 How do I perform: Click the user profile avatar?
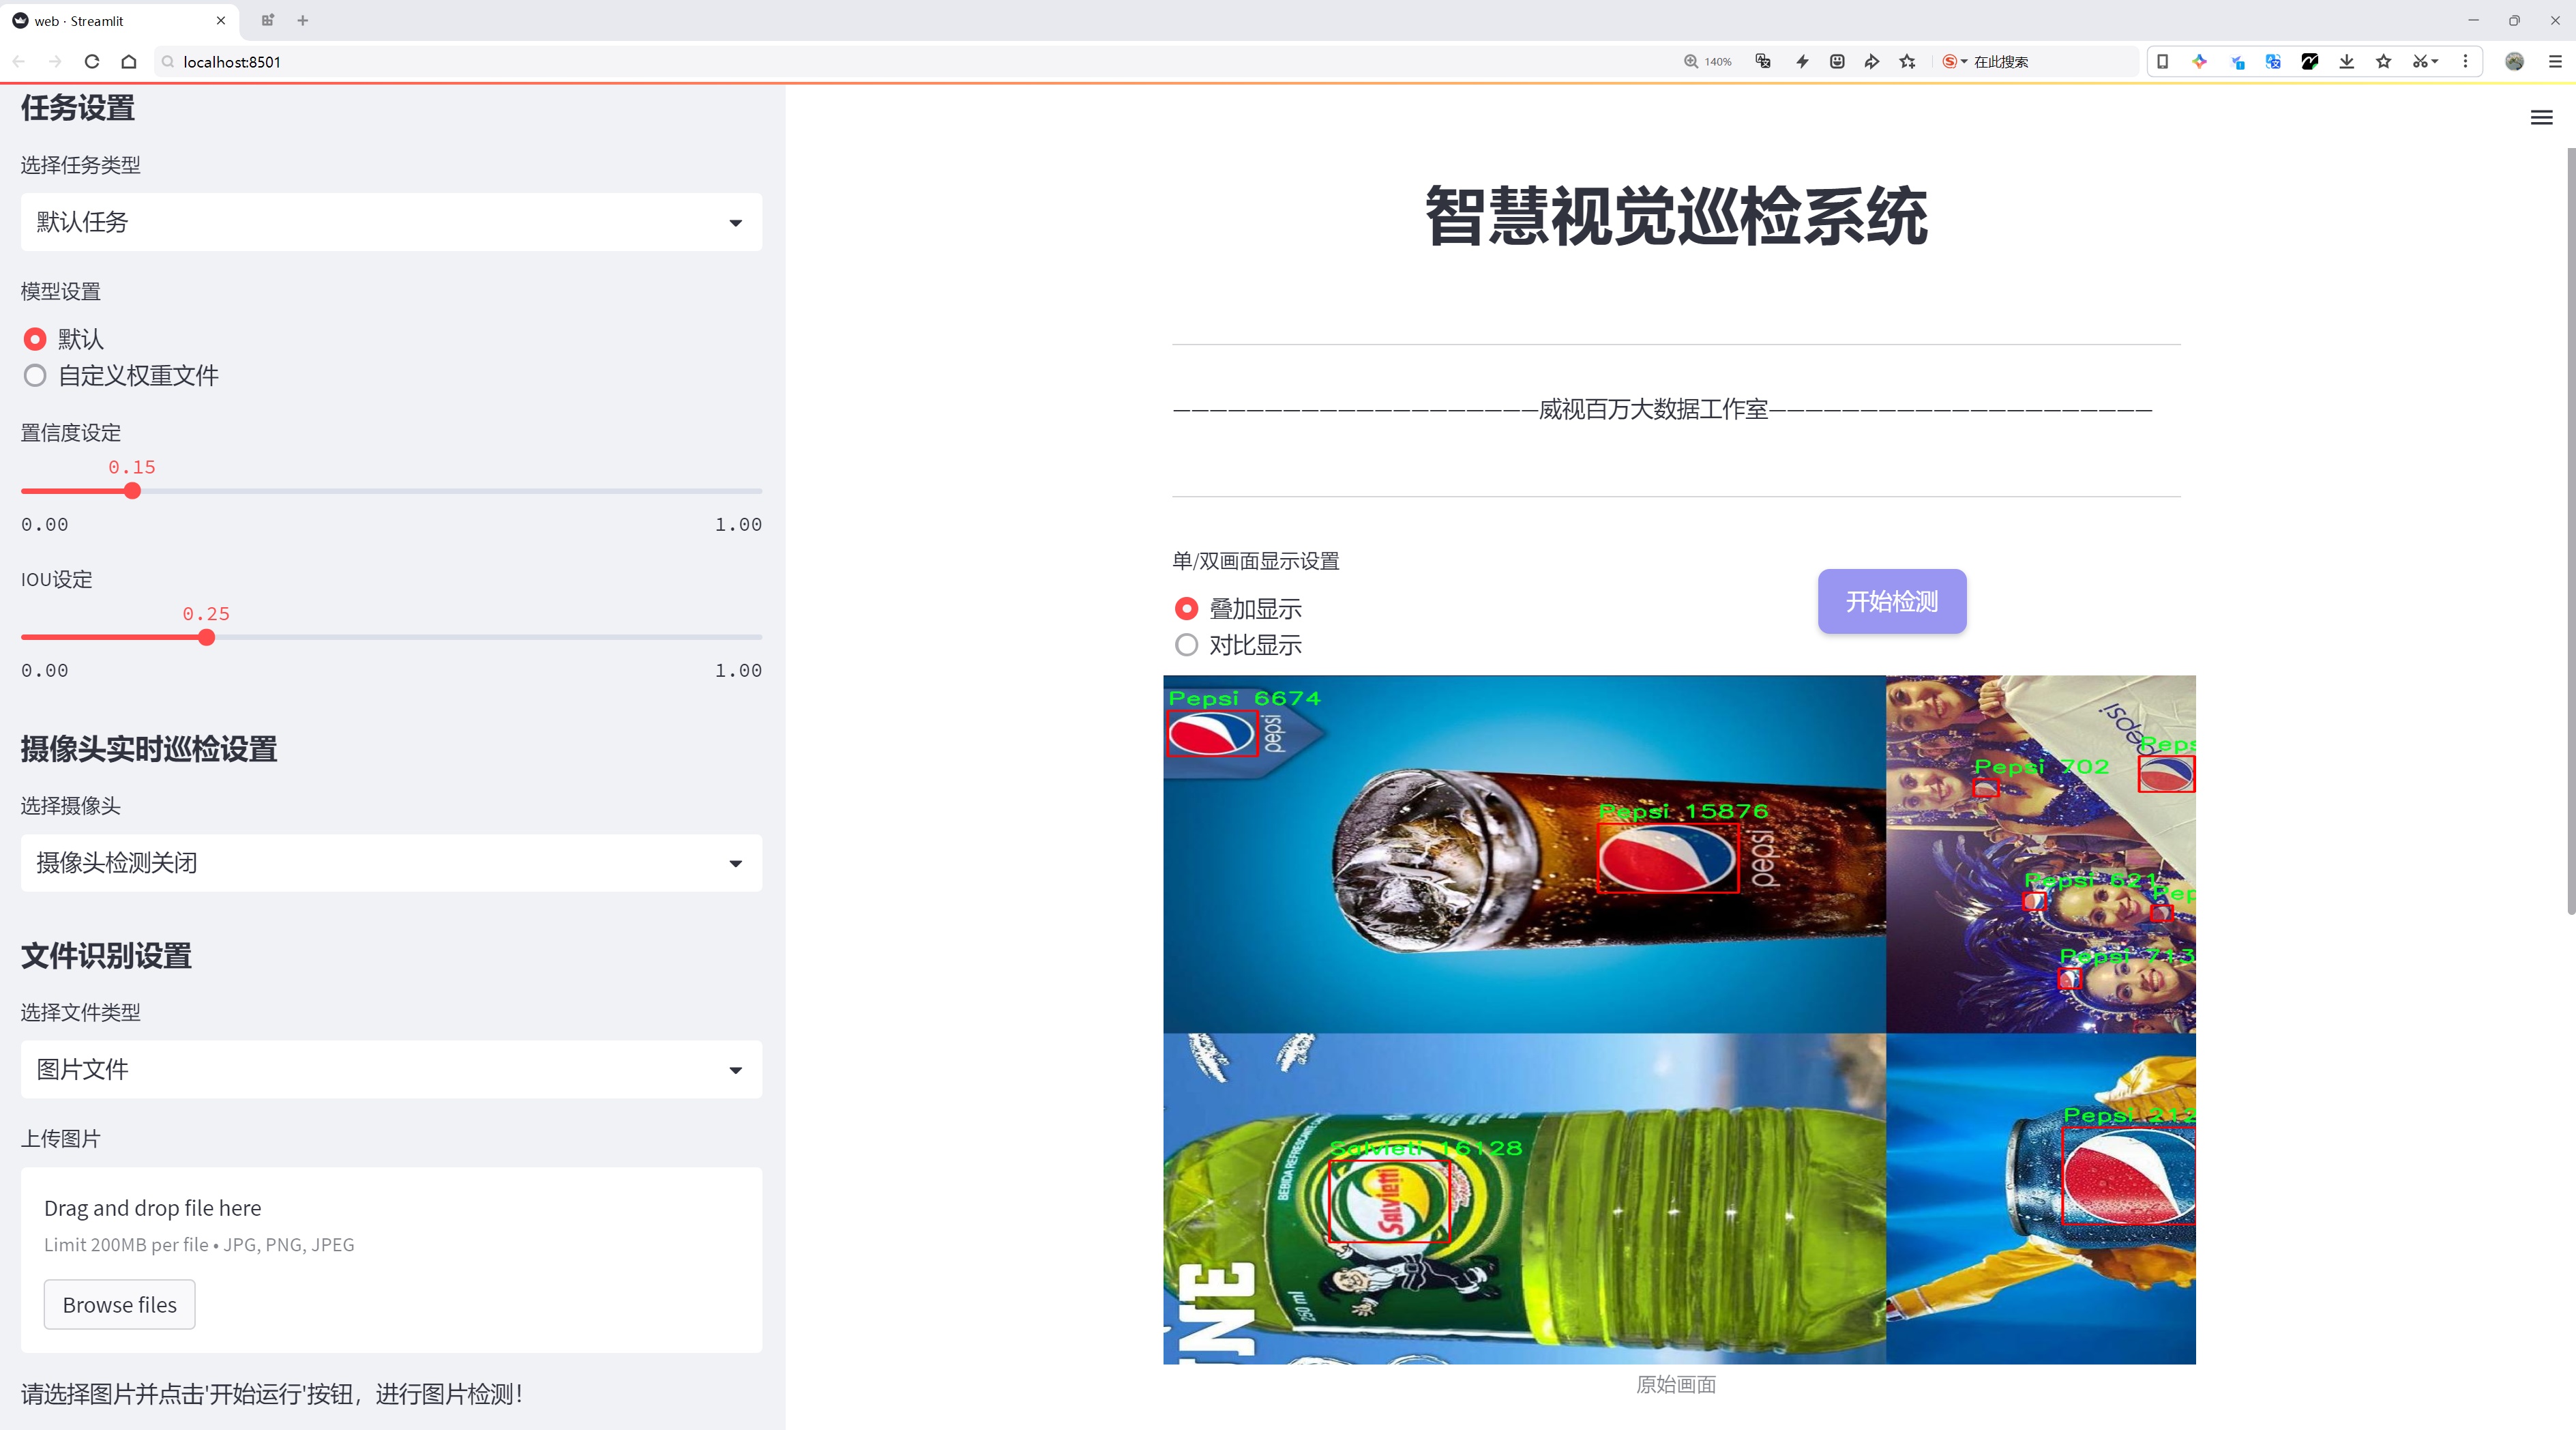point(2515,62)
